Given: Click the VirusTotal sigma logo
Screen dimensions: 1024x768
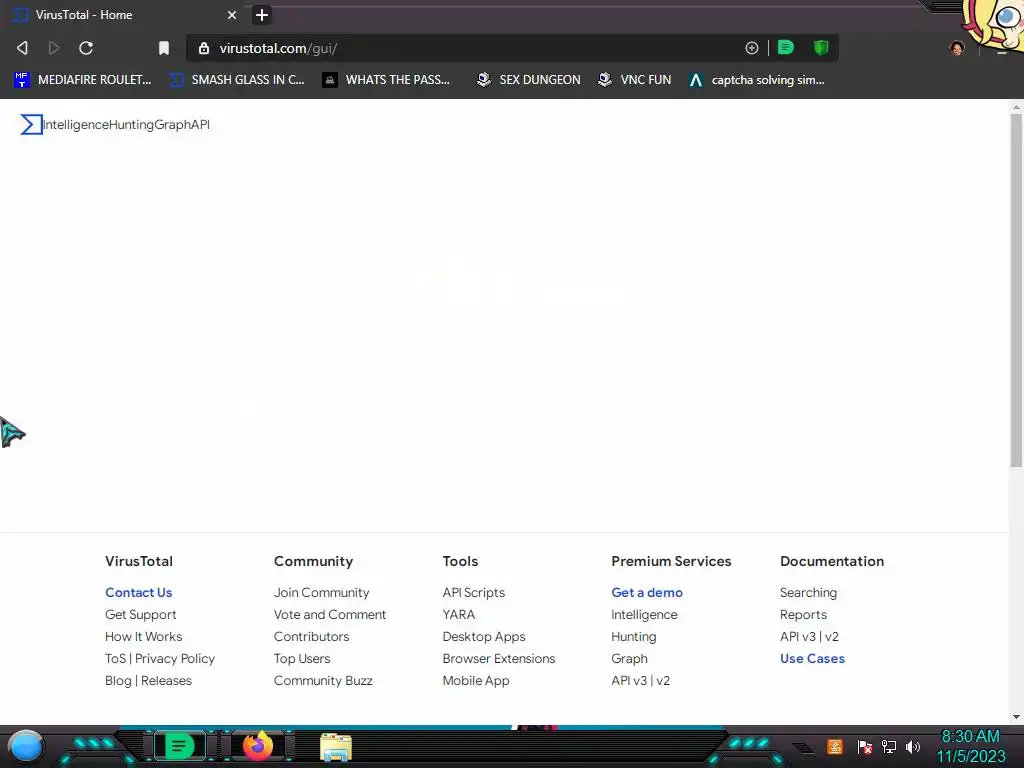Looking at the screenshot, I should click(x=31, y=124).
